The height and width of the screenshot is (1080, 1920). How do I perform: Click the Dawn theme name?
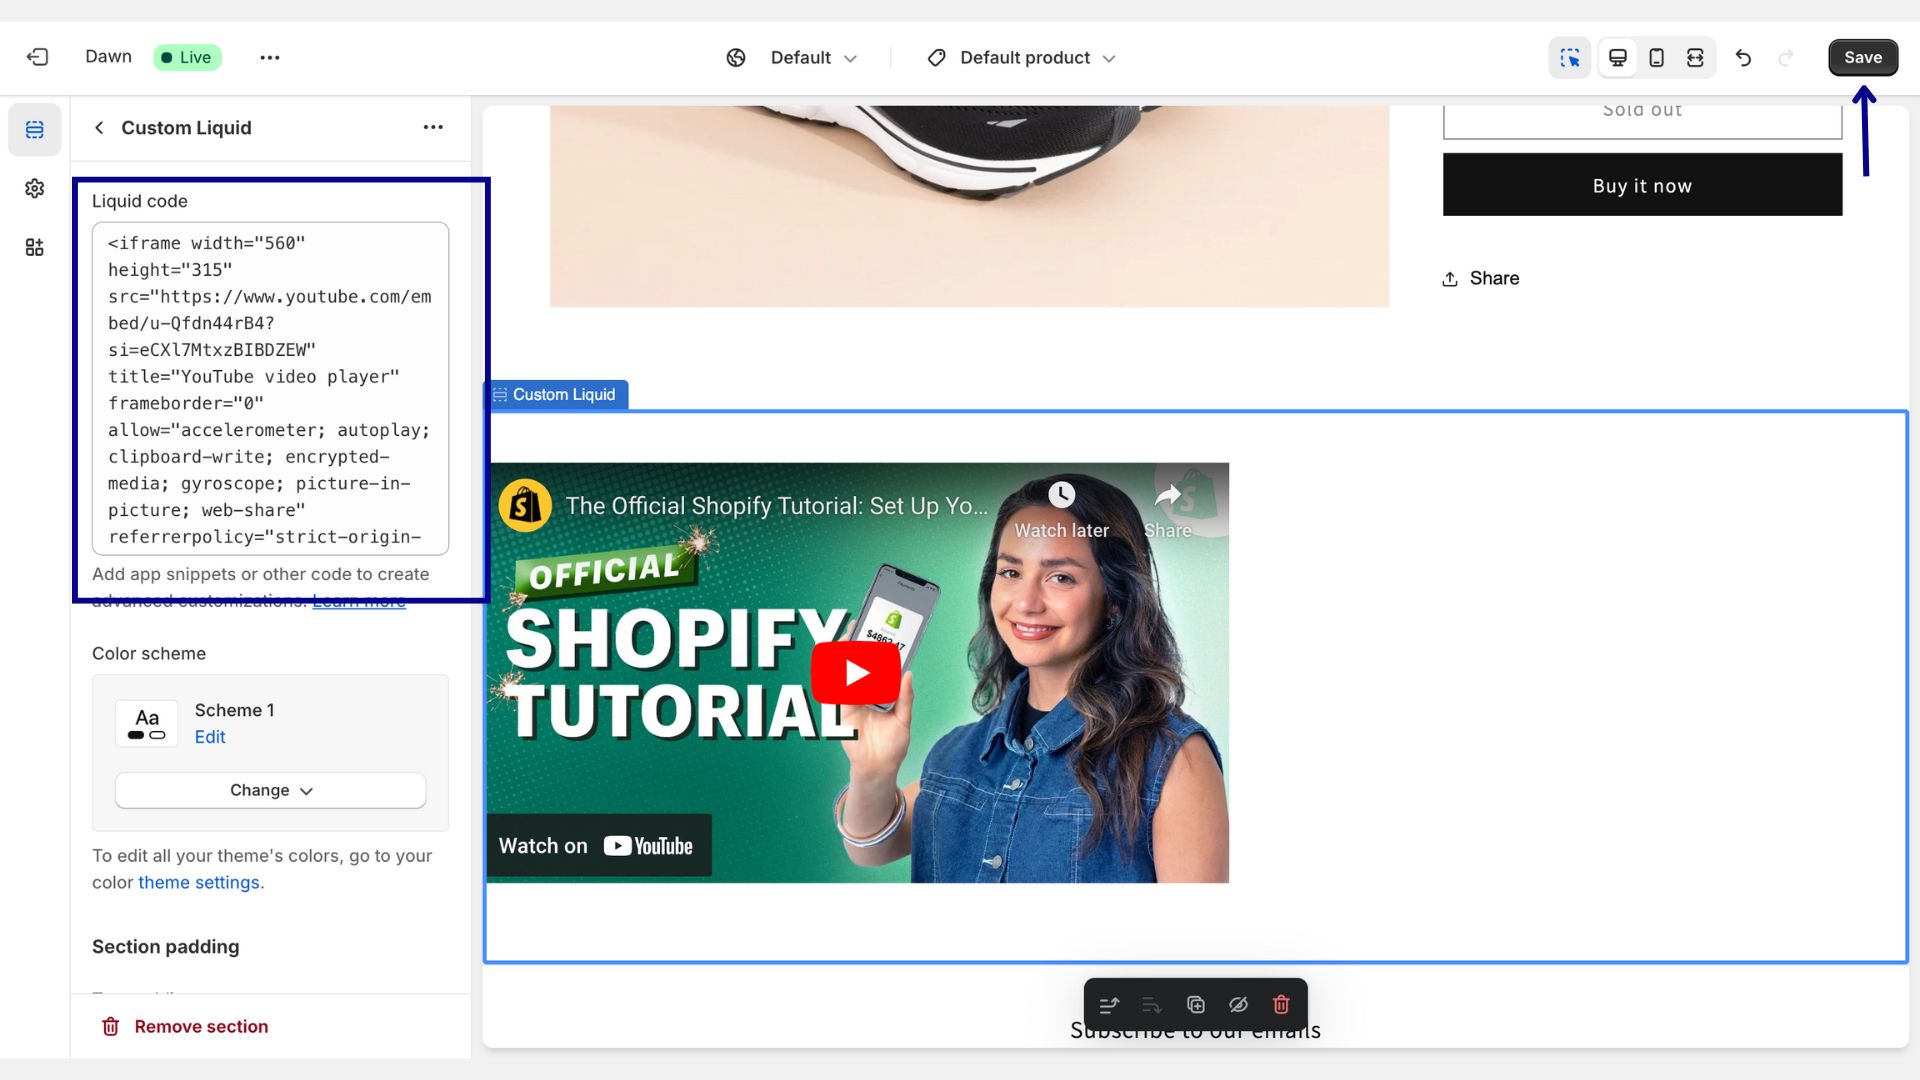(x=108, y=57)
